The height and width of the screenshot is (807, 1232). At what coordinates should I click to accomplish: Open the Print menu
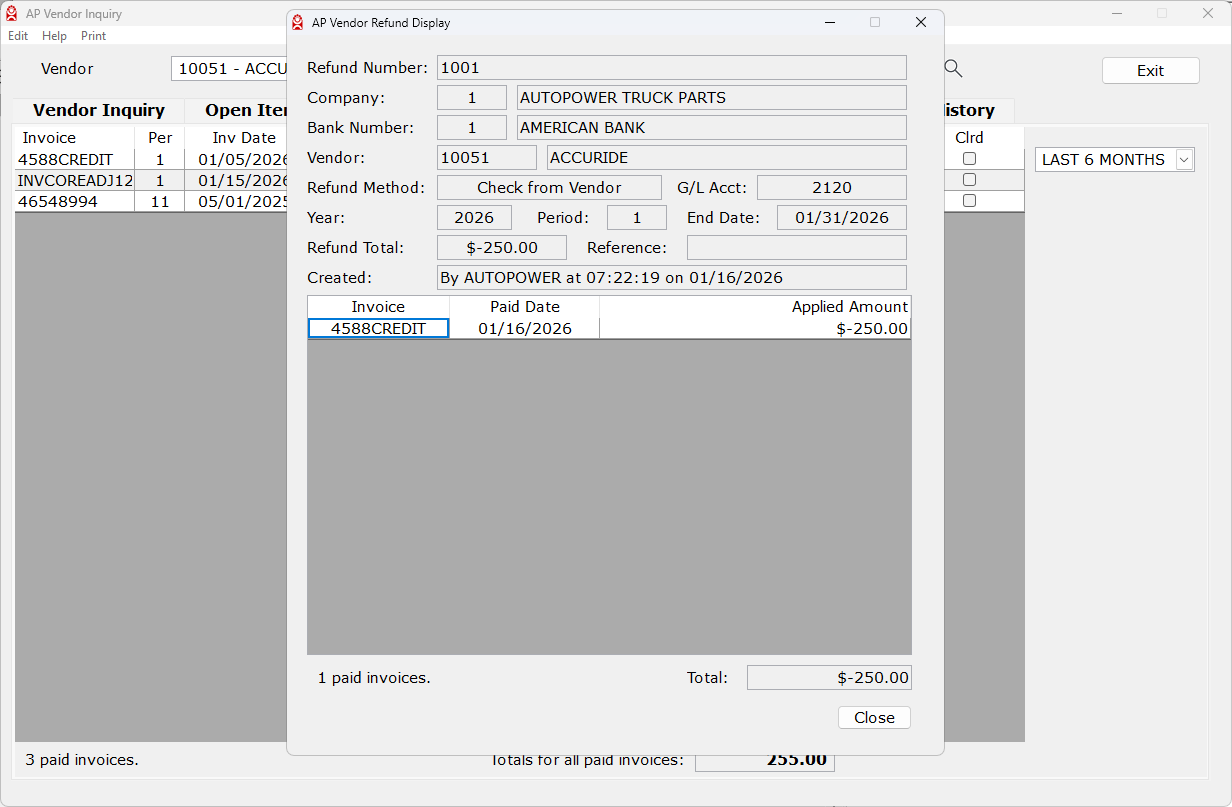[93, 36]
